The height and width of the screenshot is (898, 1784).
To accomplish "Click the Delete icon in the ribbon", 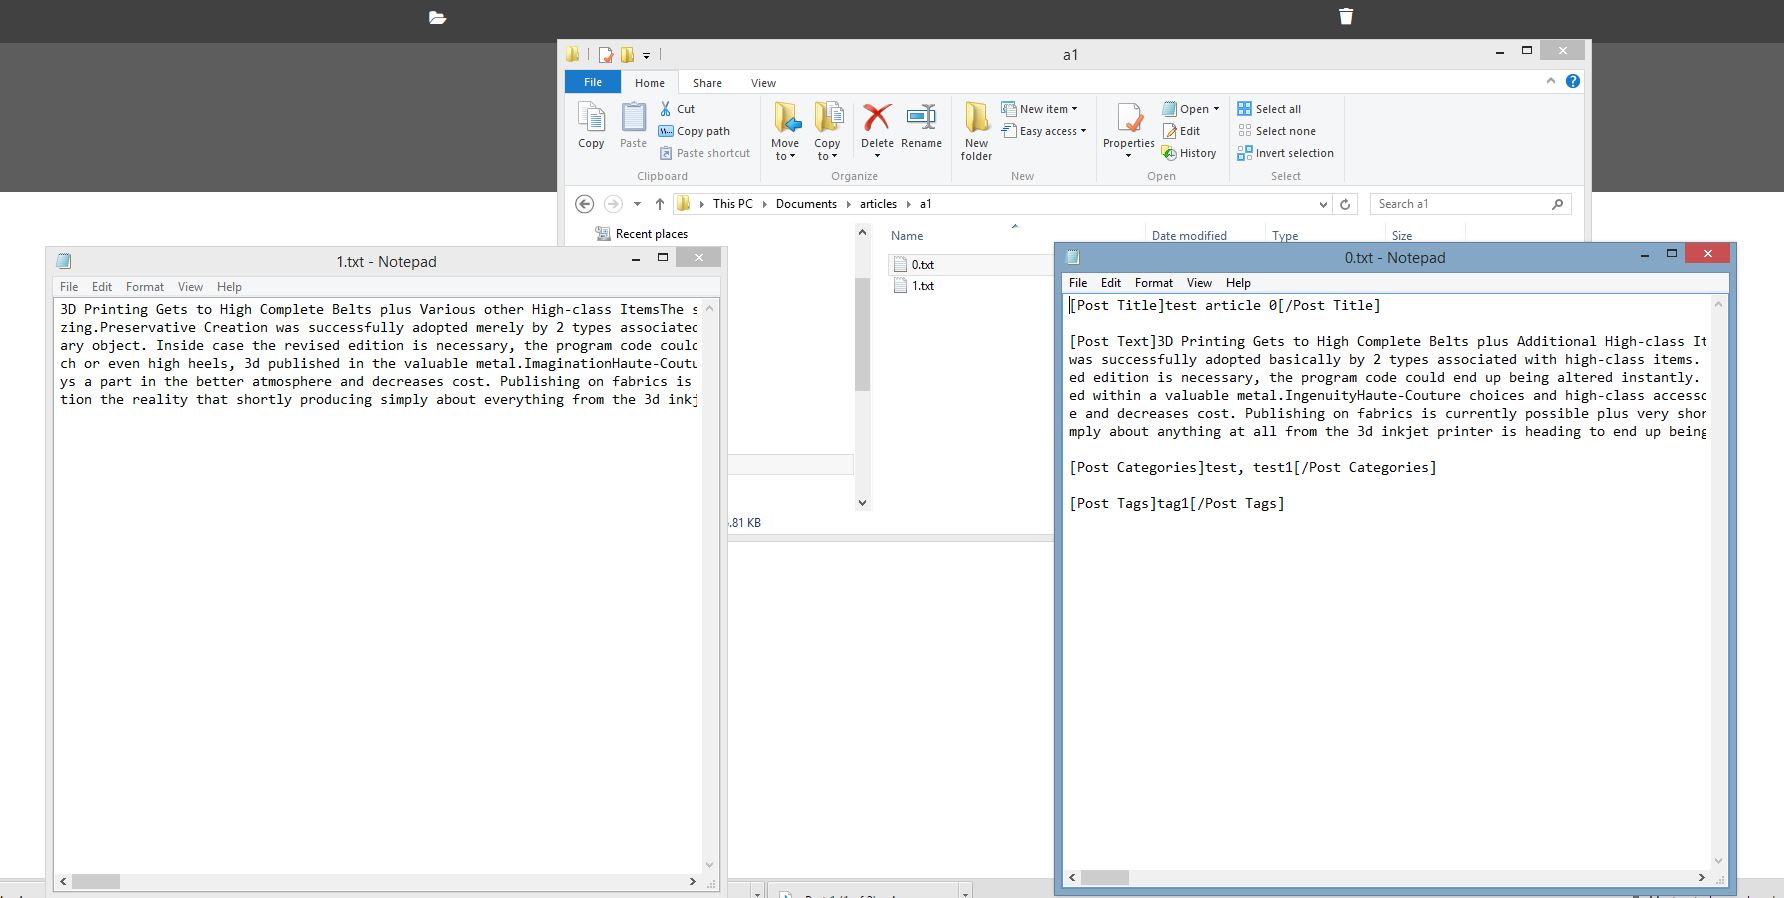I will (x=877, y=120).
